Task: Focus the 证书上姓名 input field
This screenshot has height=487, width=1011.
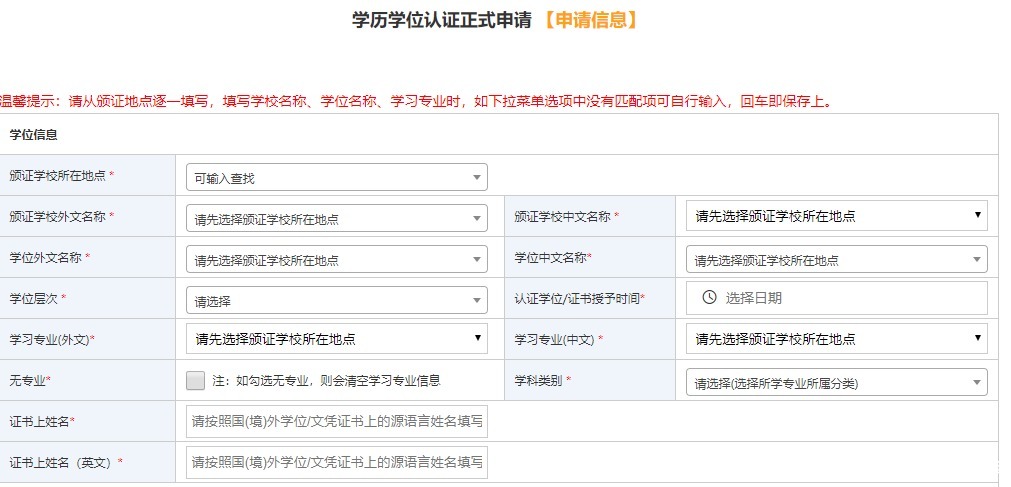Action: coord(337,421)
